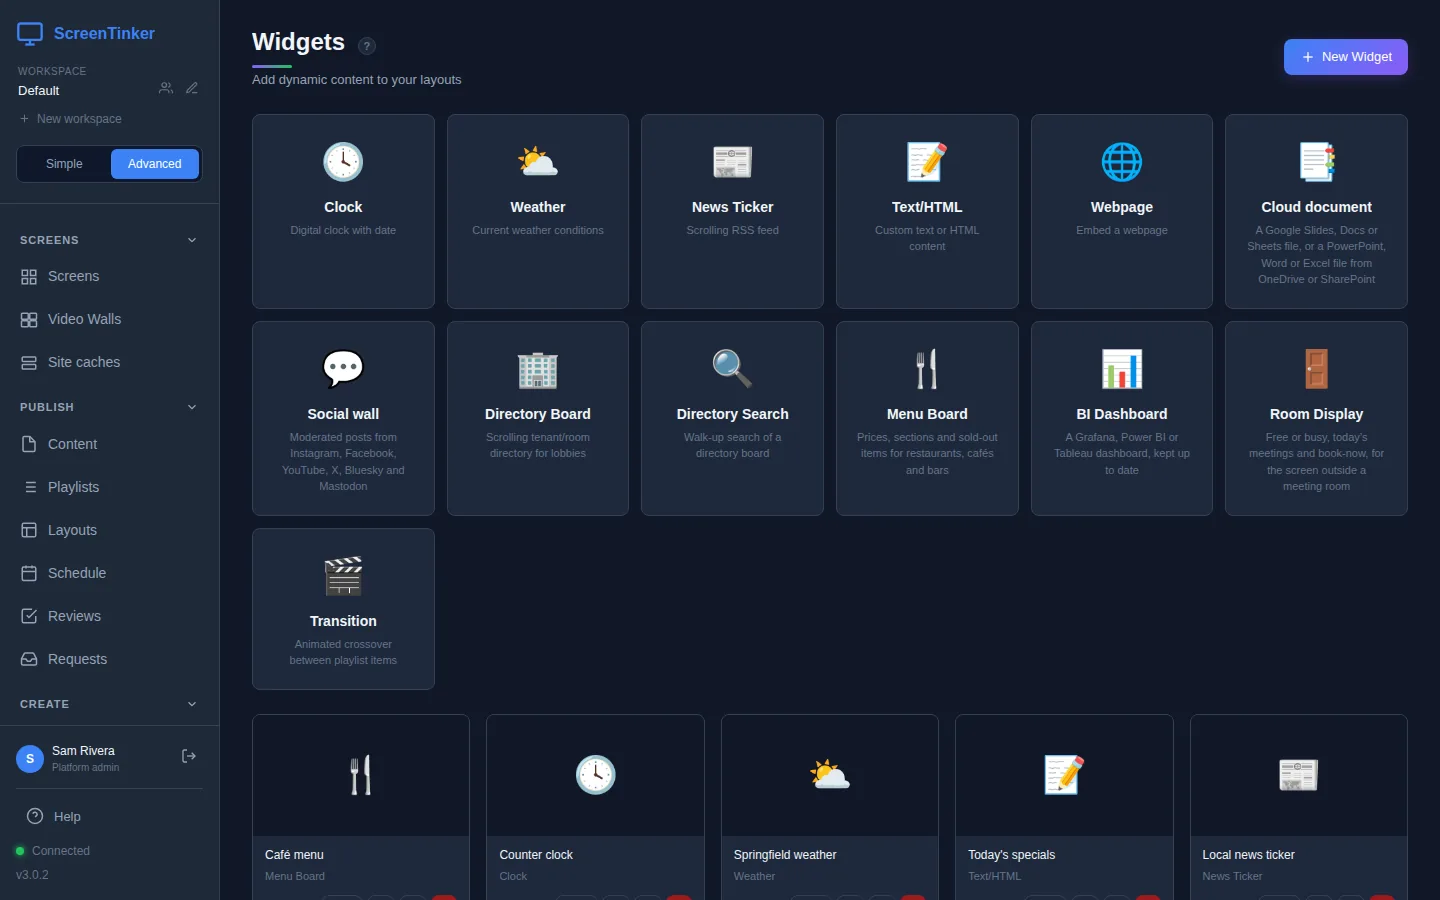
Task: Click the Room Display door icon
Action: pyautogui.click(x=1317, y=369)
